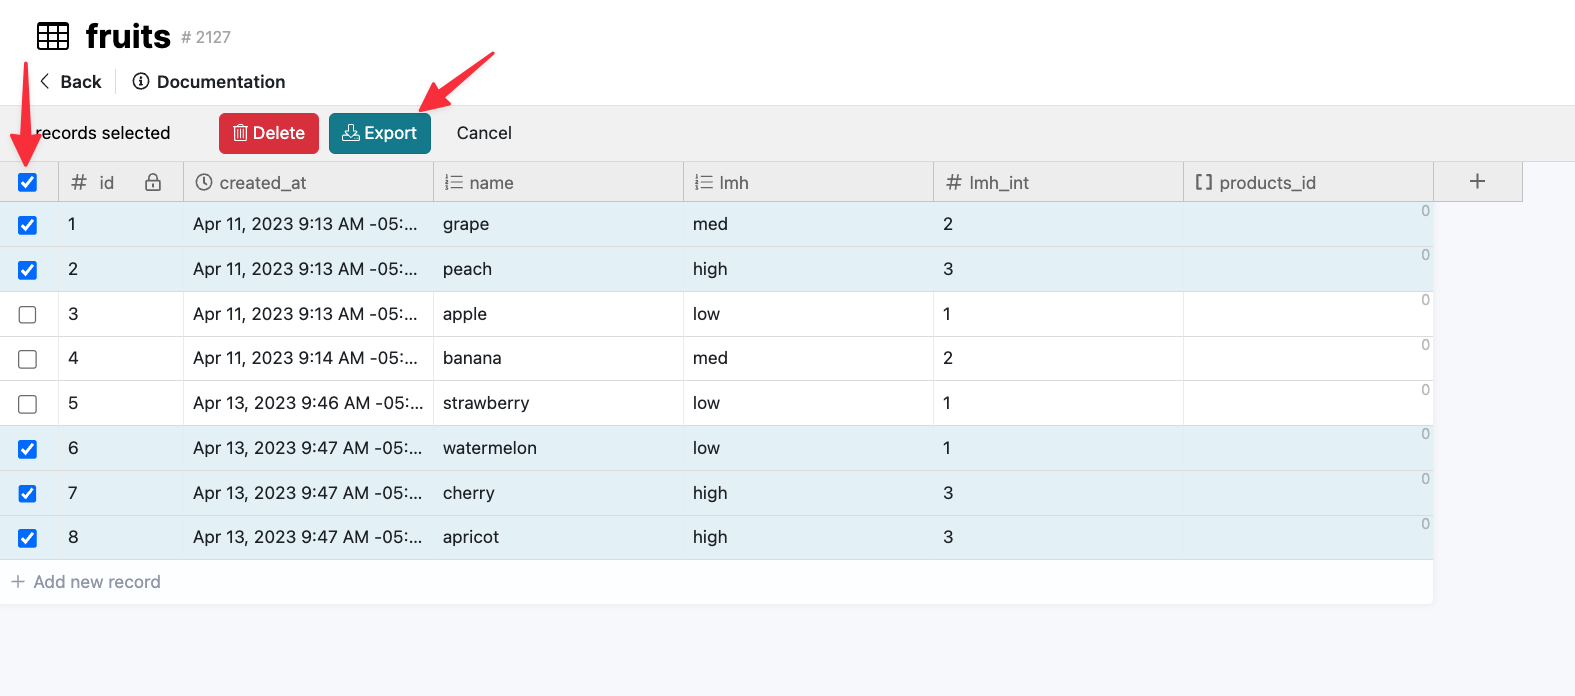Click the products_id column header

pos(1308,182)
